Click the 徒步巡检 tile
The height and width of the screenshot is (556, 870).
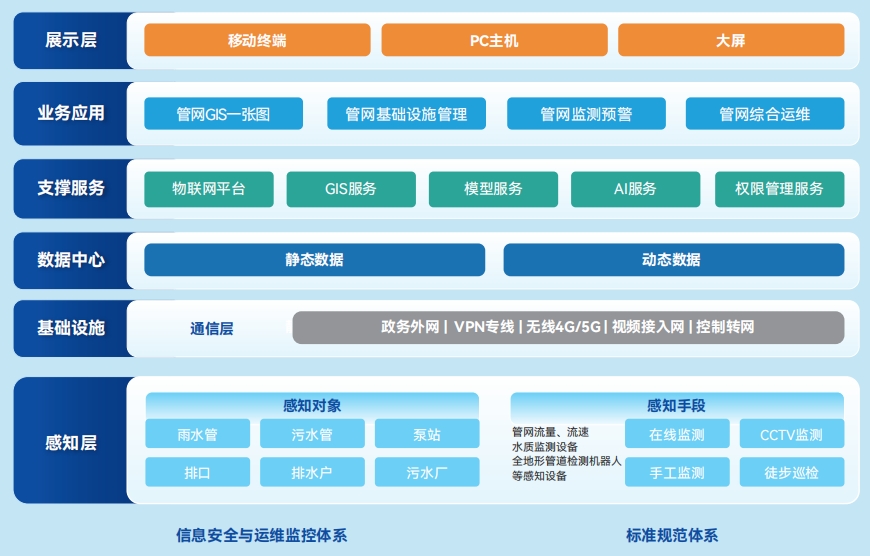pyautogui.click(x=792, y=472)
